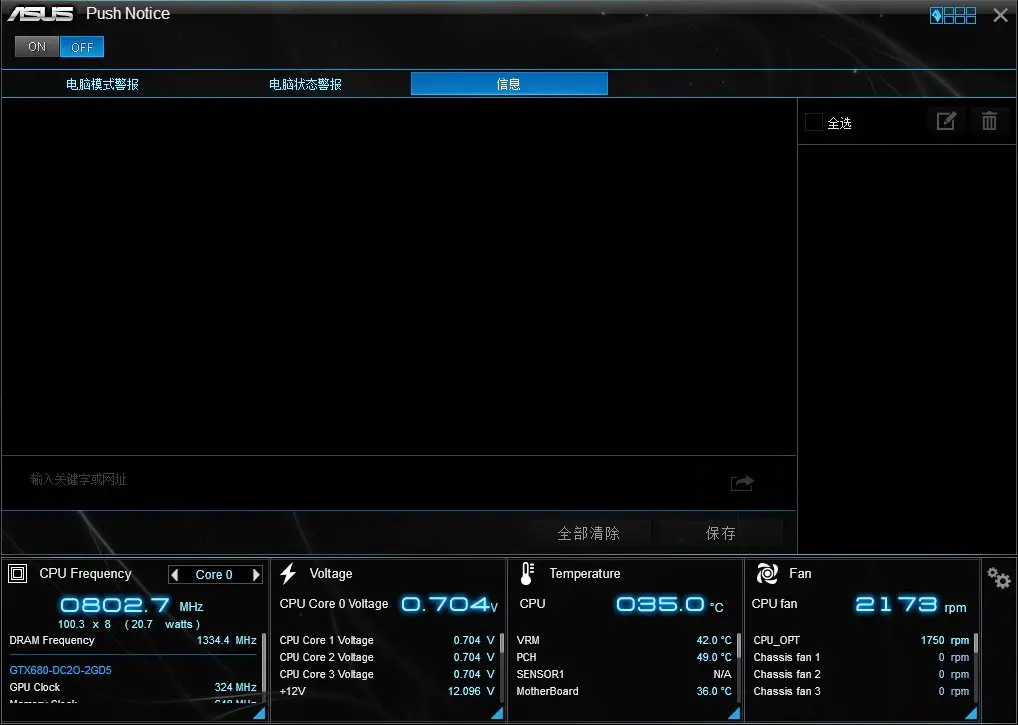The image size is (1018, 725).
Task: Click the 保存 button
Action: [721, 533]
